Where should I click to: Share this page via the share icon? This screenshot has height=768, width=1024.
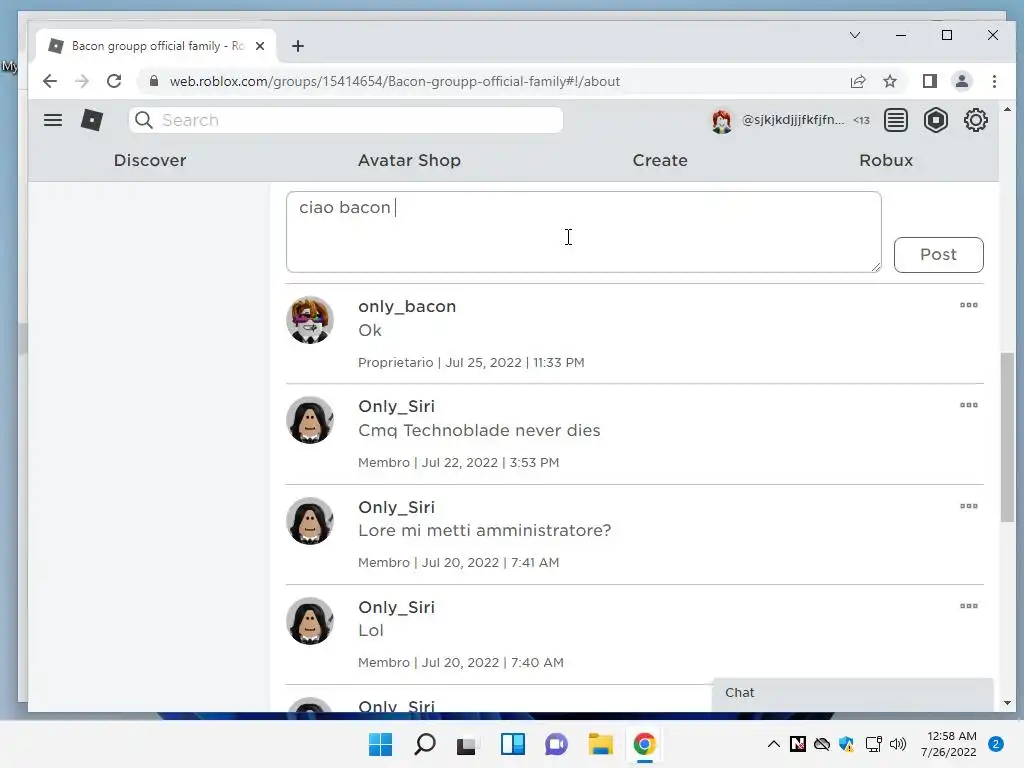tap(857, 81)
